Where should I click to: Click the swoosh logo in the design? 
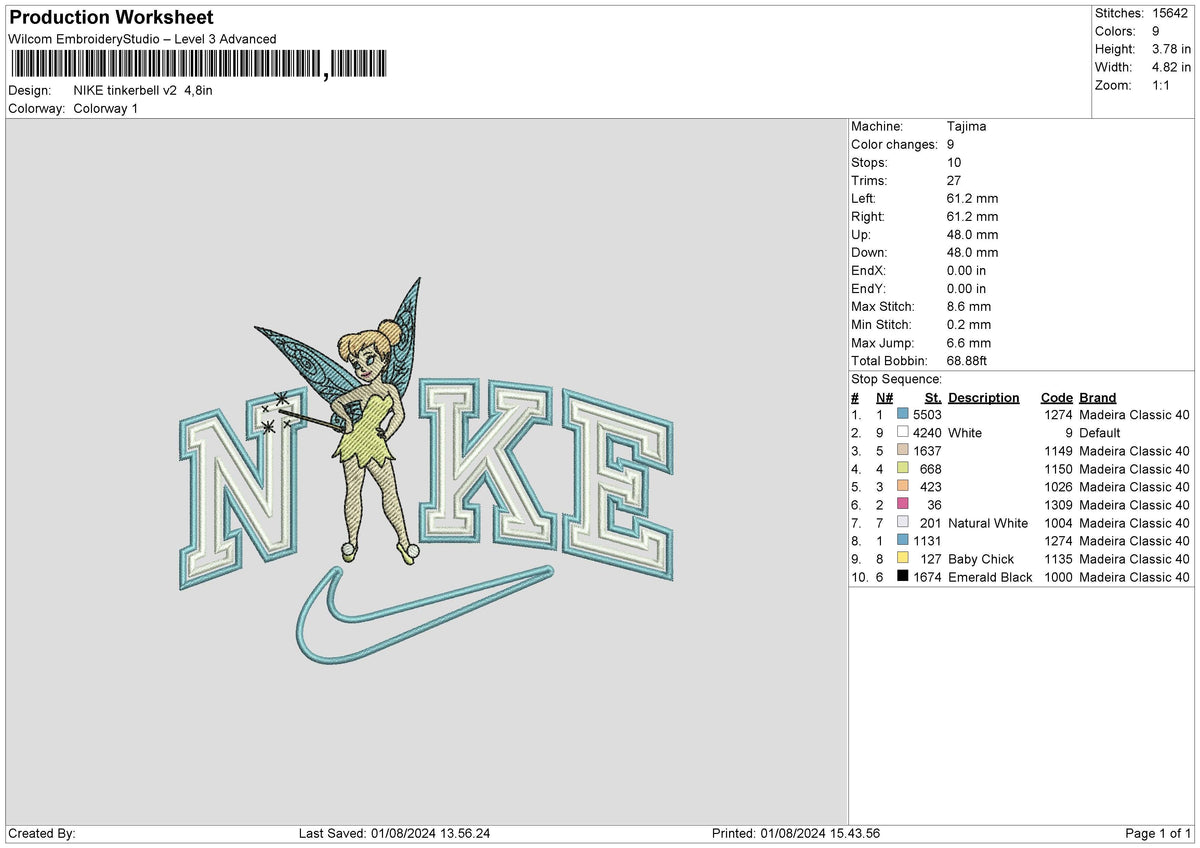[425, 615]
